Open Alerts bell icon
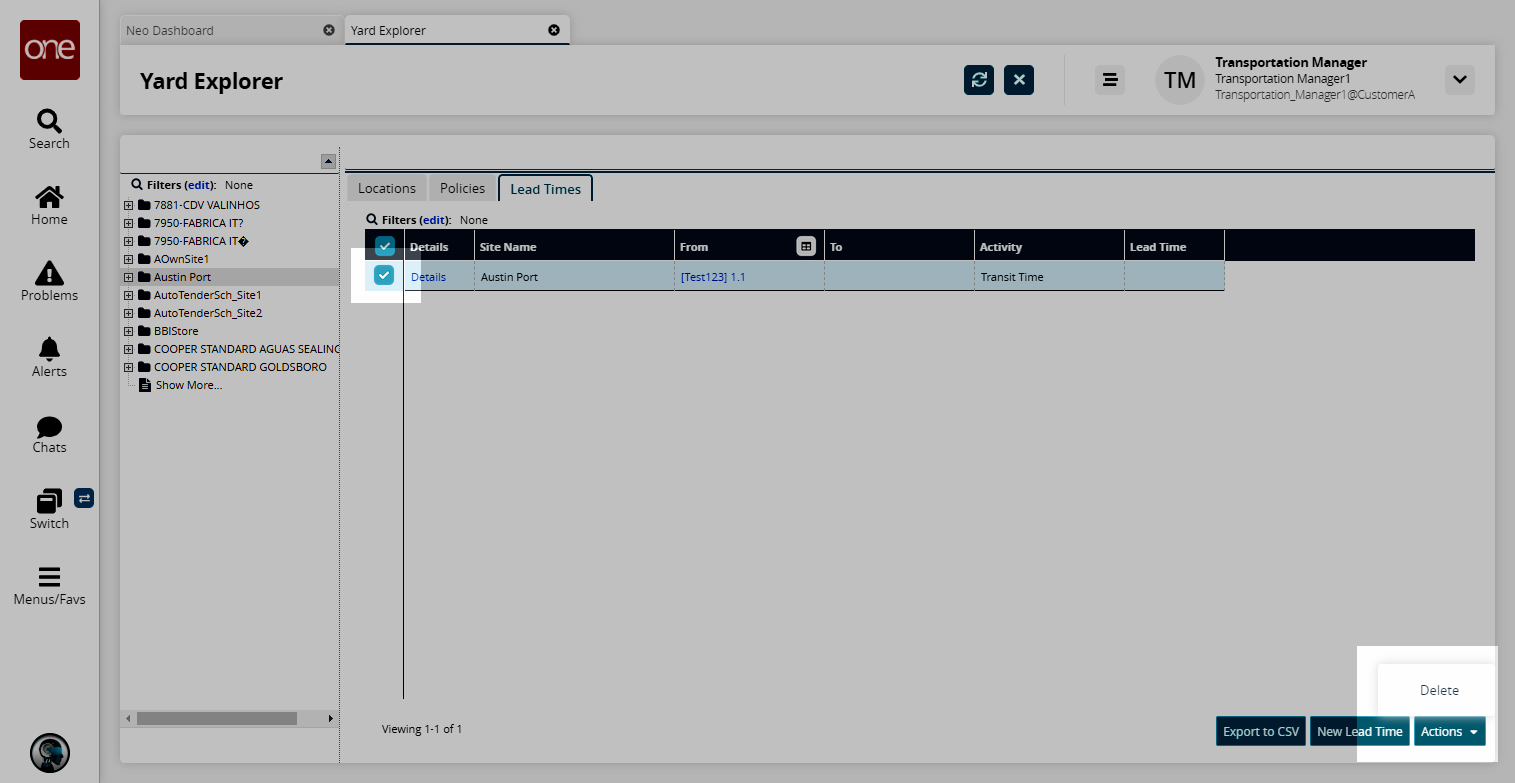Viewport: 1515px width, 783px height. click(49, 348)
